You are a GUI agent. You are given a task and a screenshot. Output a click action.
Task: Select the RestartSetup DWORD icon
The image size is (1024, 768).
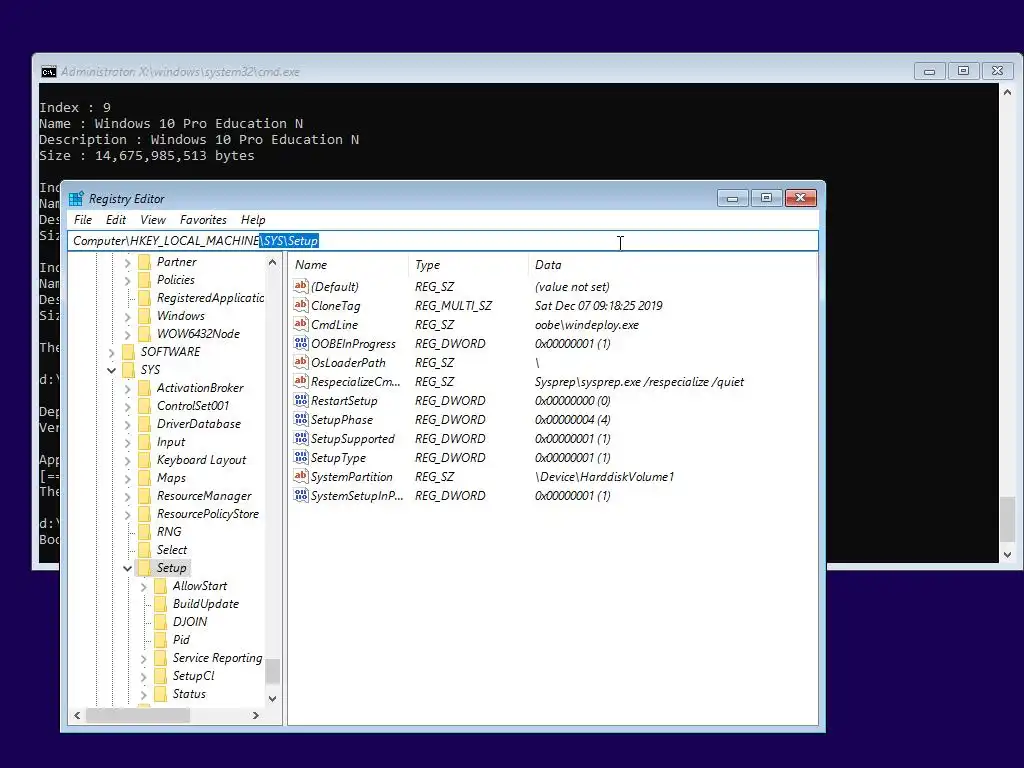[x=300, y=400]
